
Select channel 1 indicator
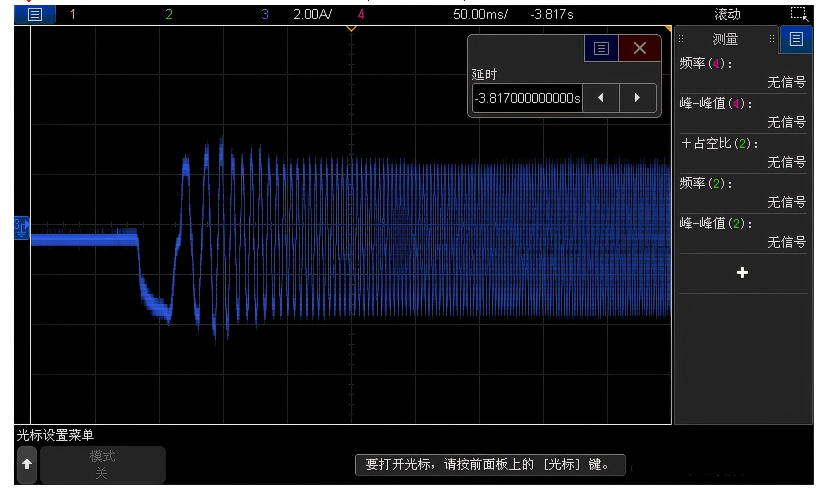tap(73, 14)
